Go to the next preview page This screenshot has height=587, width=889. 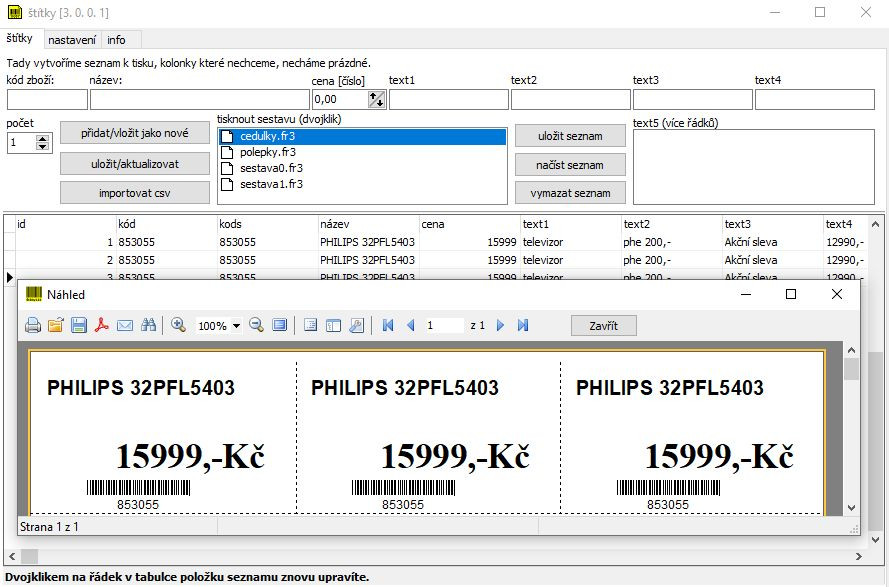click(500, 325)
